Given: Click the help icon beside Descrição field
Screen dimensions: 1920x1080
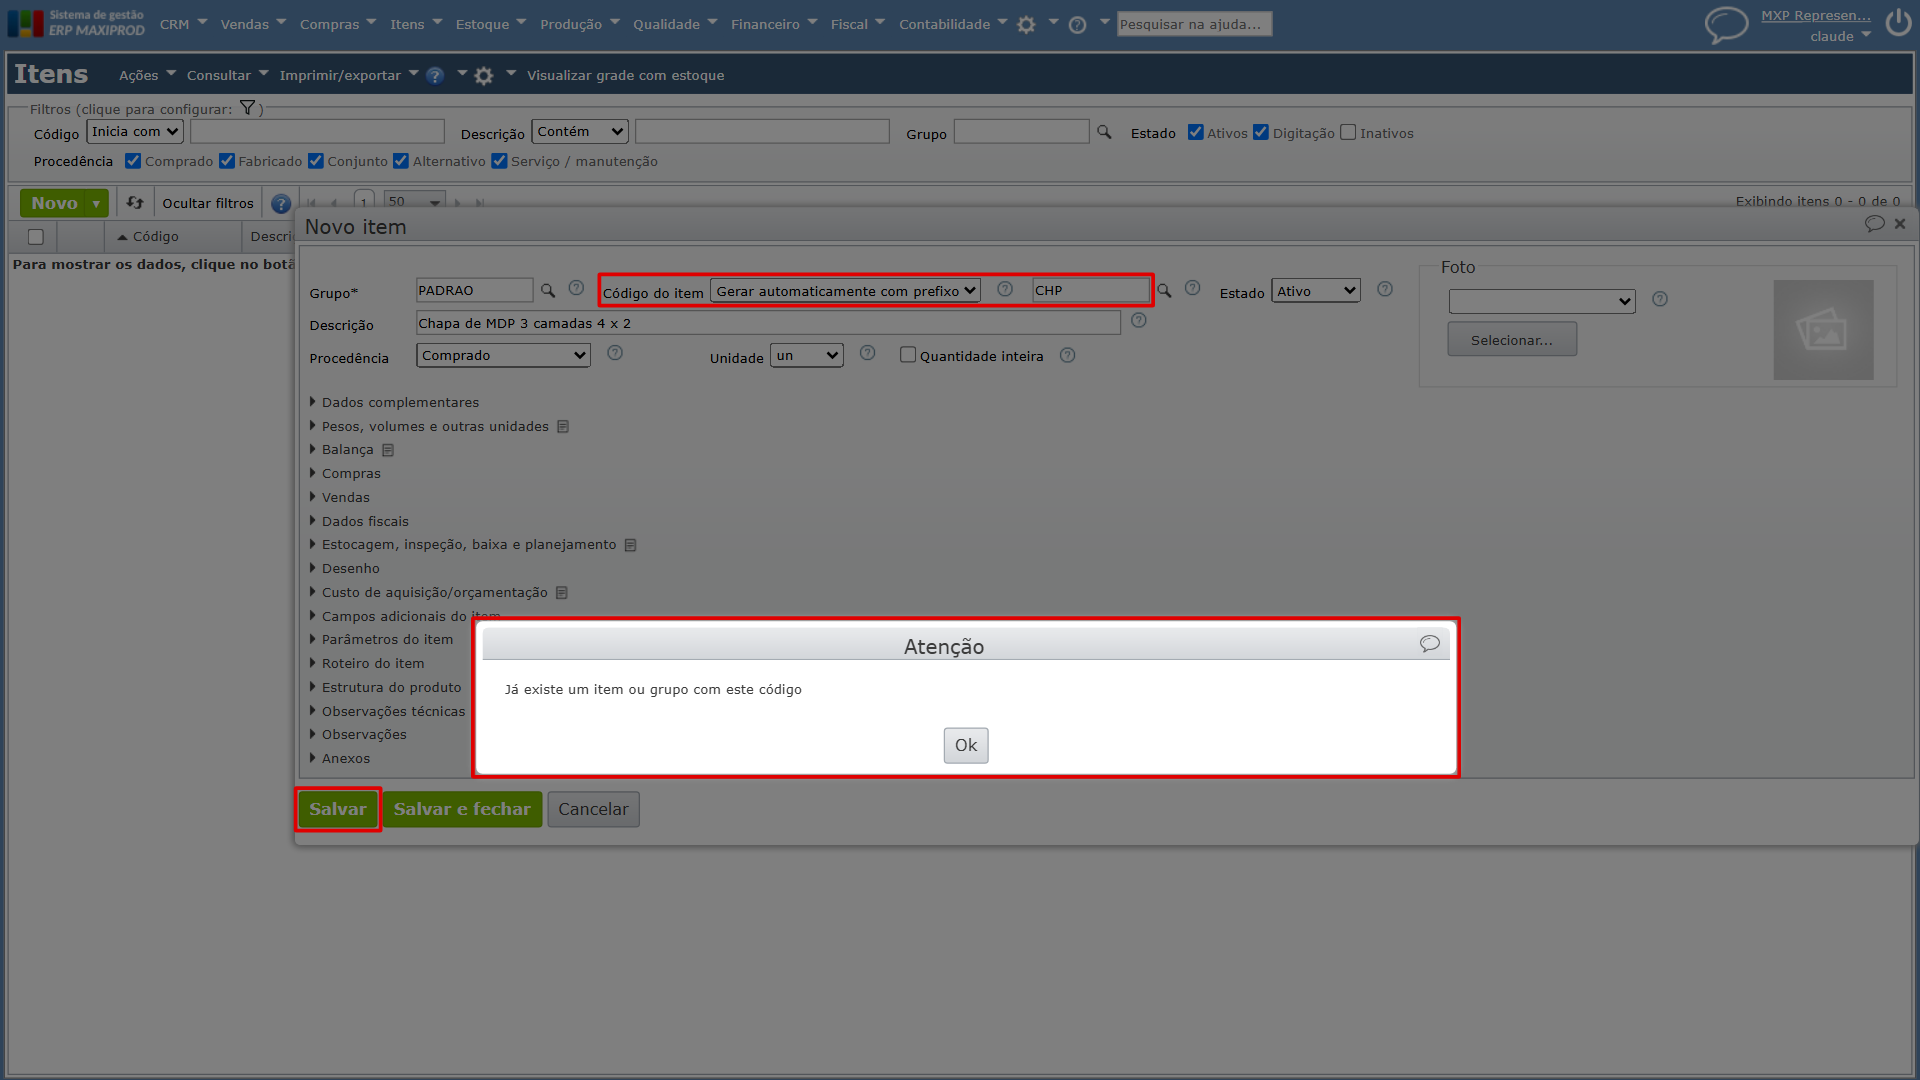Looking at the screenshot, I should point(1138,321).
